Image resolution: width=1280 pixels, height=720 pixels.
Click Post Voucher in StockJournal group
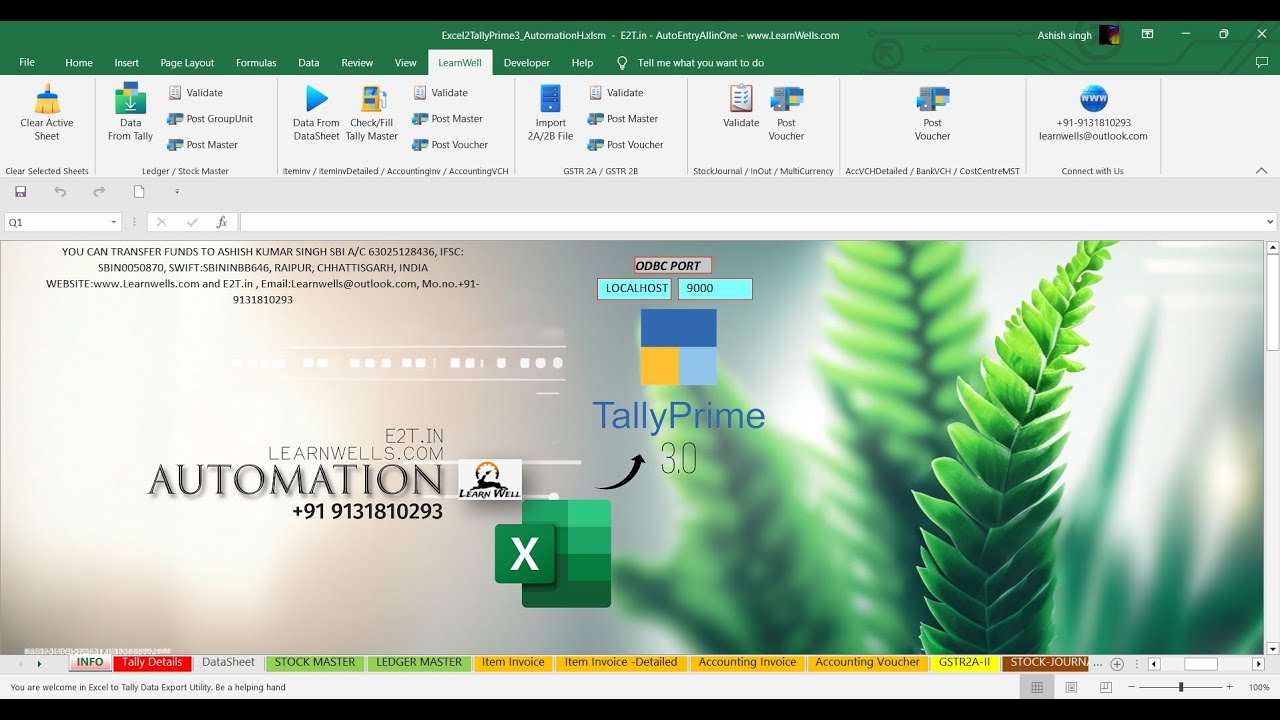coord(786,113)
